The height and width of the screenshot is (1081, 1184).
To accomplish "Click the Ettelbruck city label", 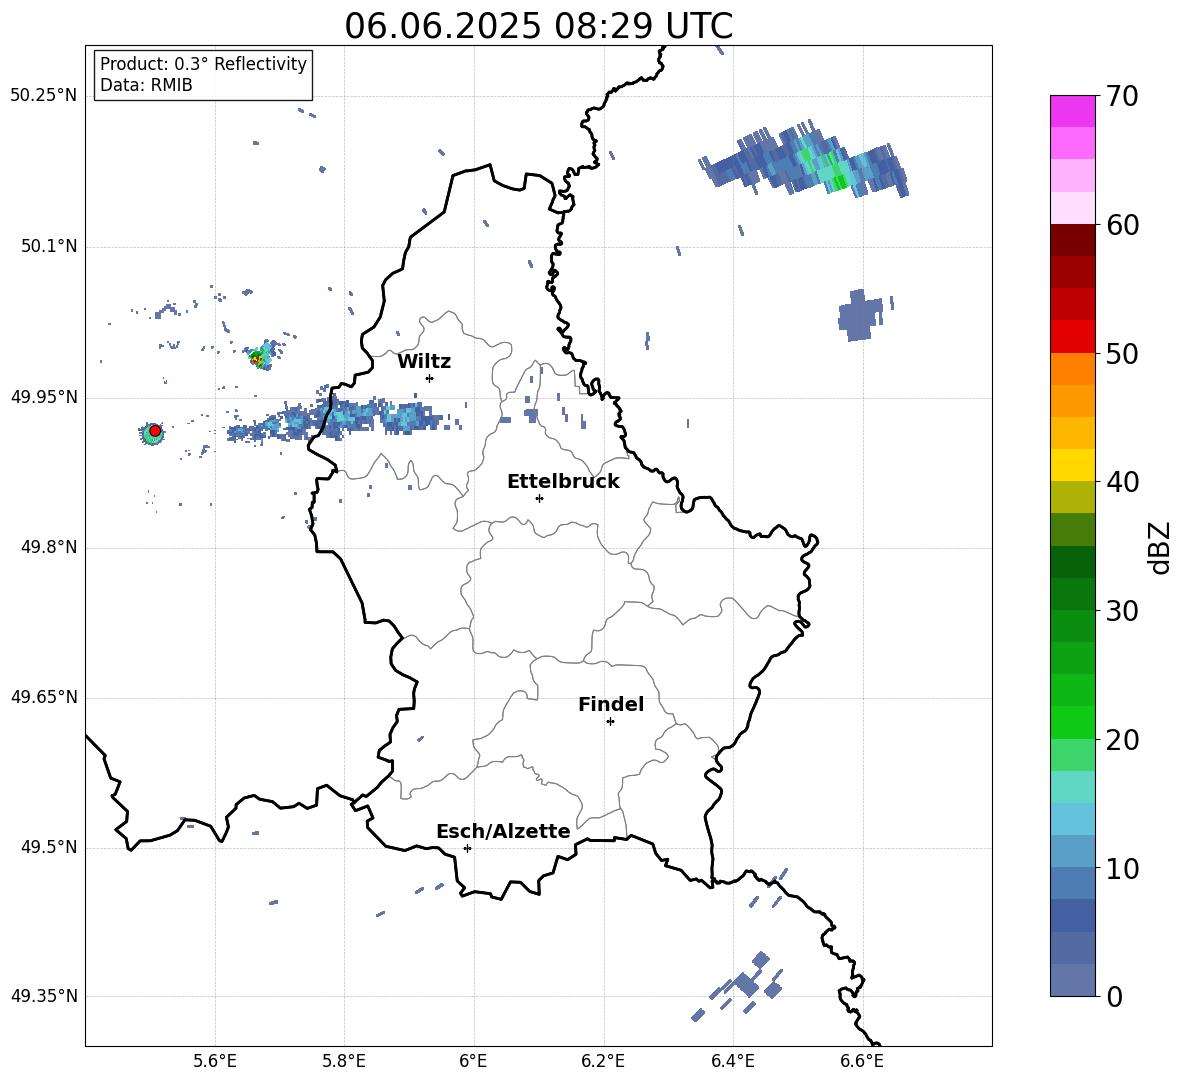I will tap(563, 482).
